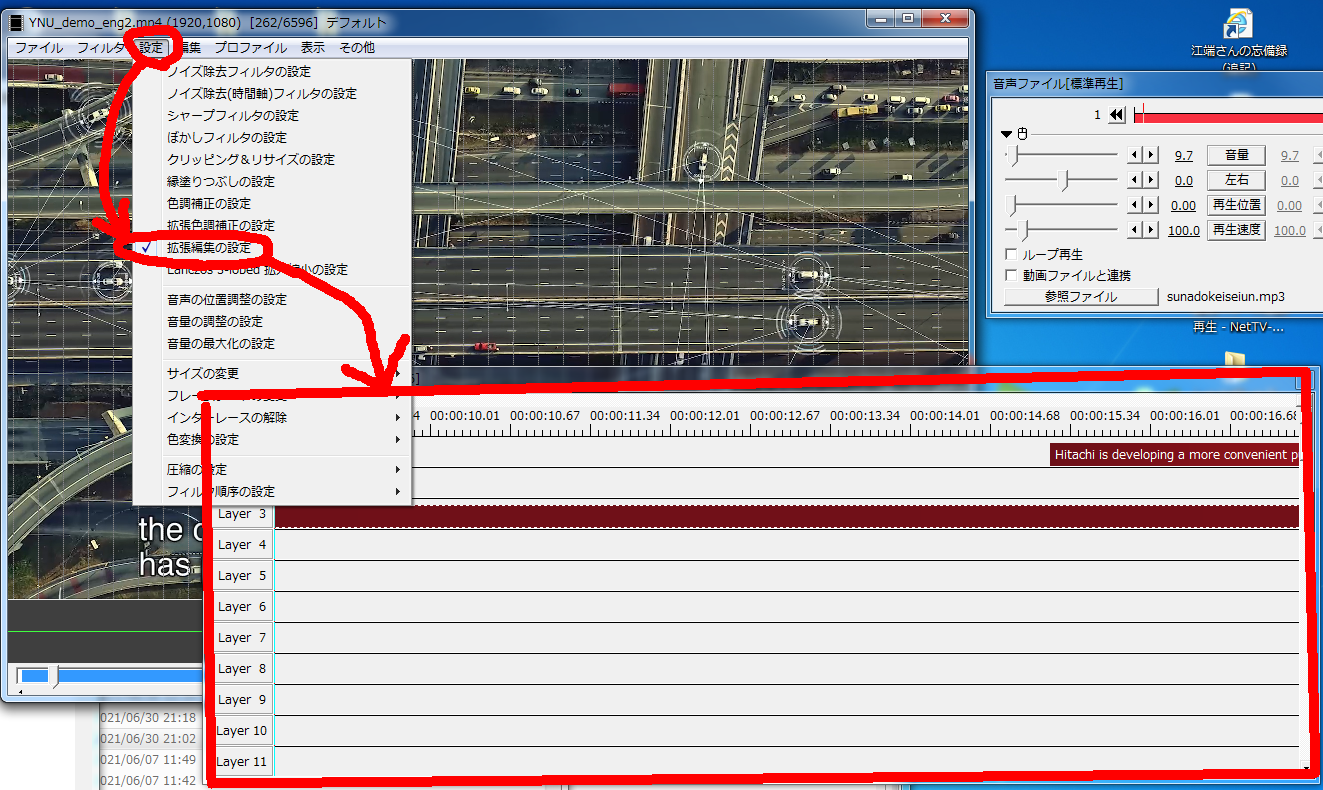Collapse the audio settings disclosure triangle

(1007, 134)
